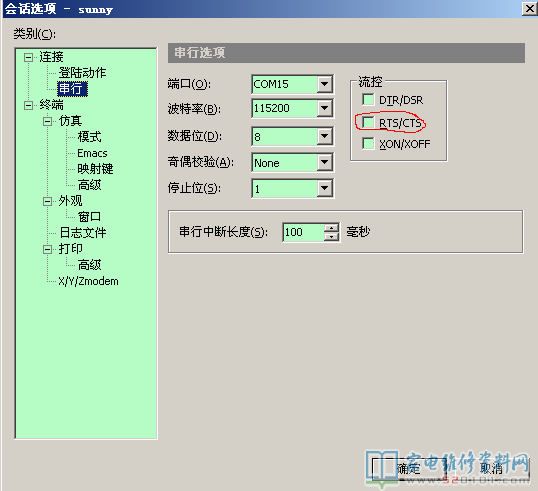The image size is (538, 491).
Task: Collapse the 打印 tree node
Action: [x=48, y=249]
